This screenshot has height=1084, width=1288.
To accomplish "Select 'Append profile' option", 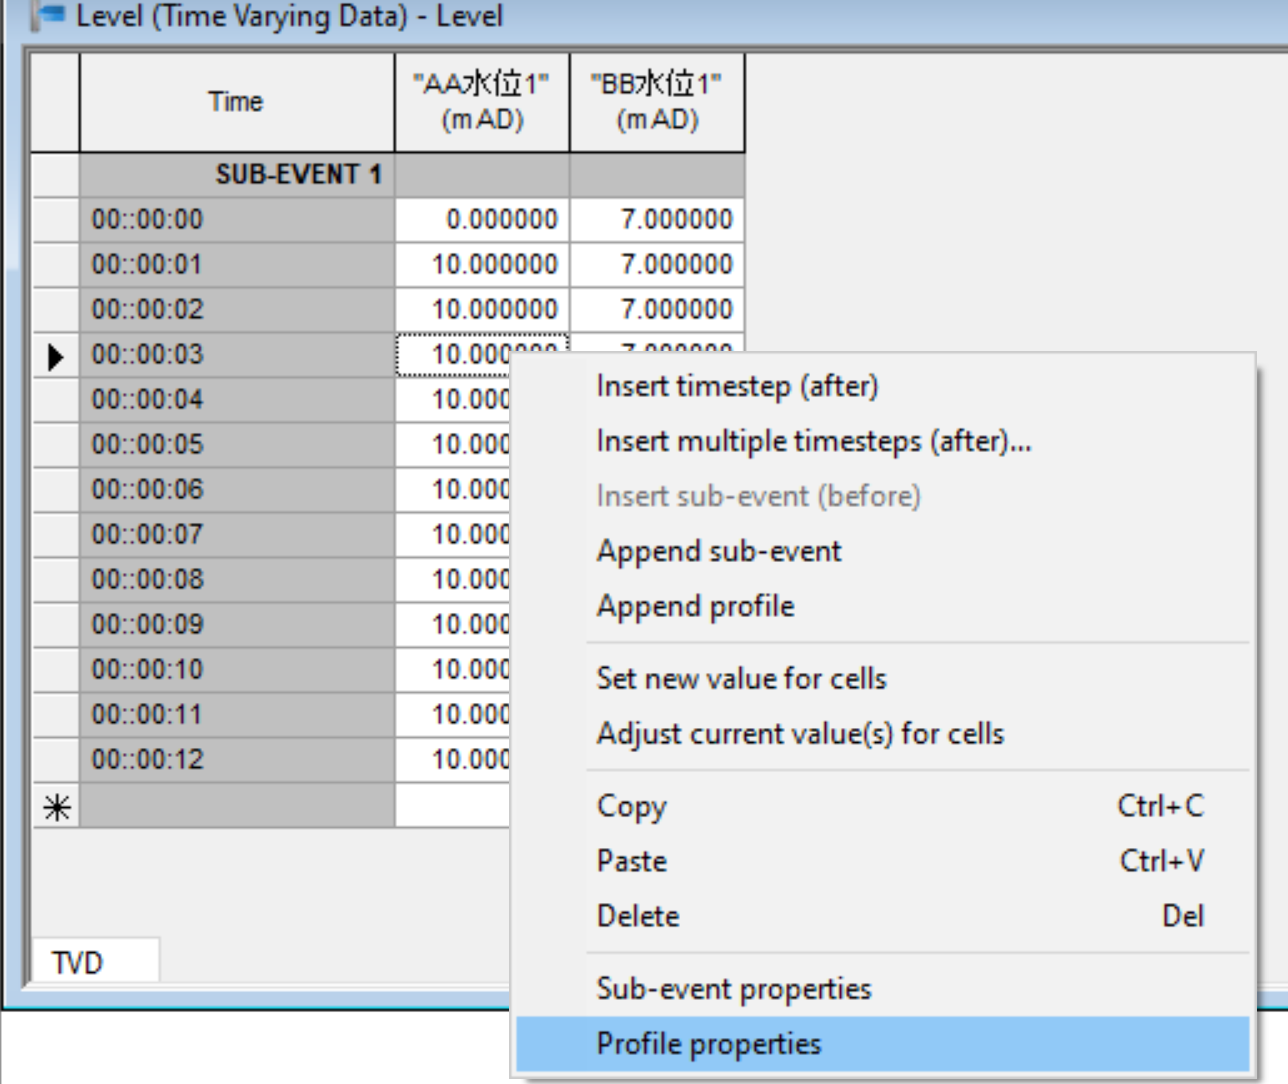I will [x=695, y=605].
